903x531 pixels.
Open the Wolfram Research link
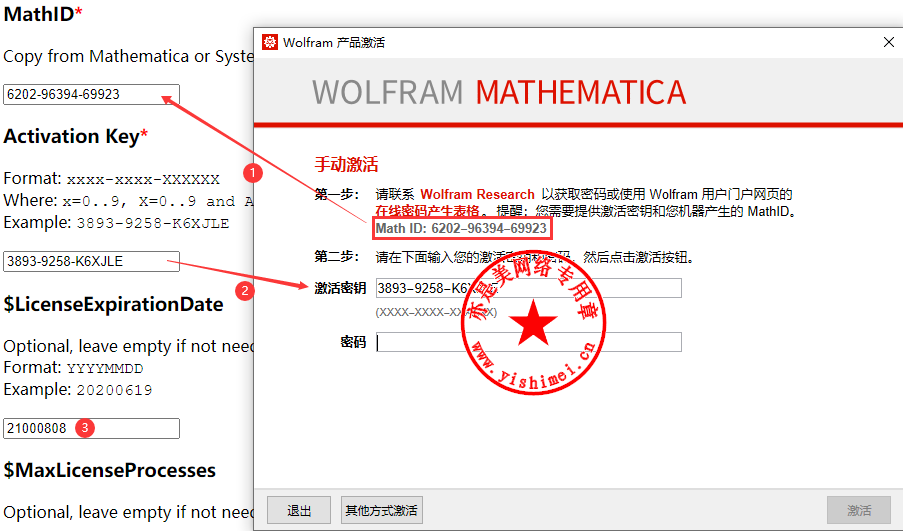click(477, 194)
